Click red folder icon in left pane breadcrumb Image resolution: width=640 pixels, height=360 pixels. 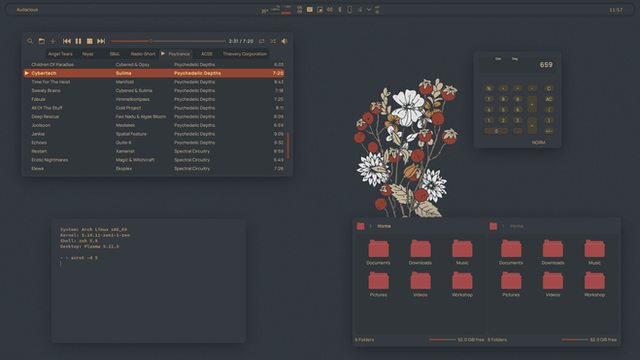coord(360,226)
